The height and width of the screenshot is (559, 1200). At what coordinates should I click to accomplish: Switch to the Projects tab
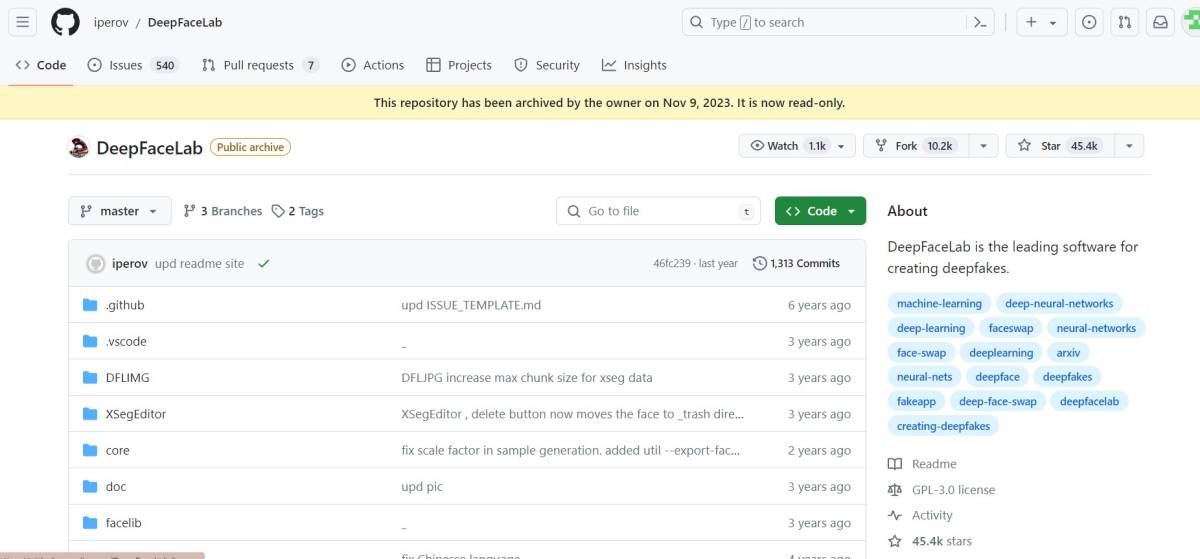(x=459, y=65)
